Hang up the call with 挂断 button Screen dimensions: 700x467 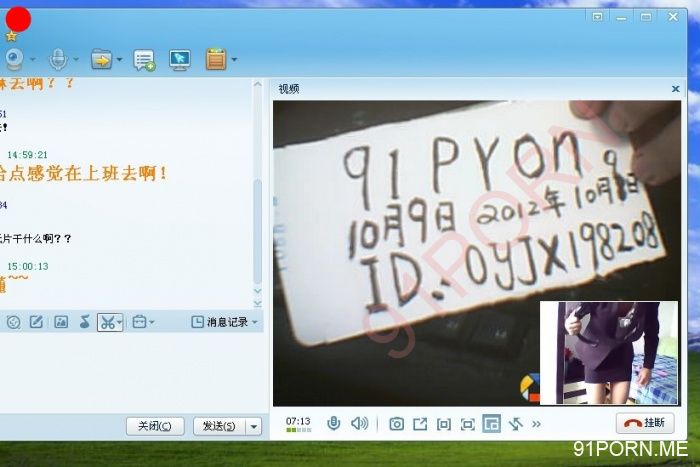[x=645, y=423]
